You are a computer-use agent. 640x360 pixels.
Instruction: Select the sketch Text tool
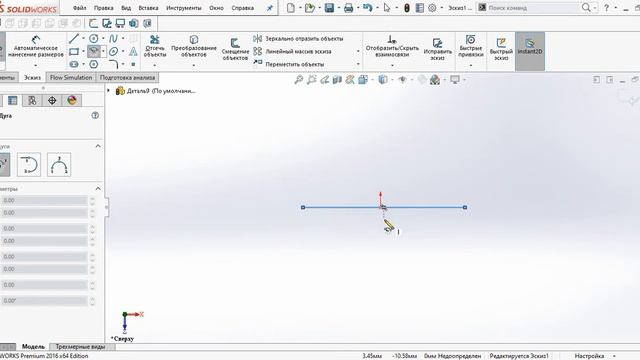133,51
